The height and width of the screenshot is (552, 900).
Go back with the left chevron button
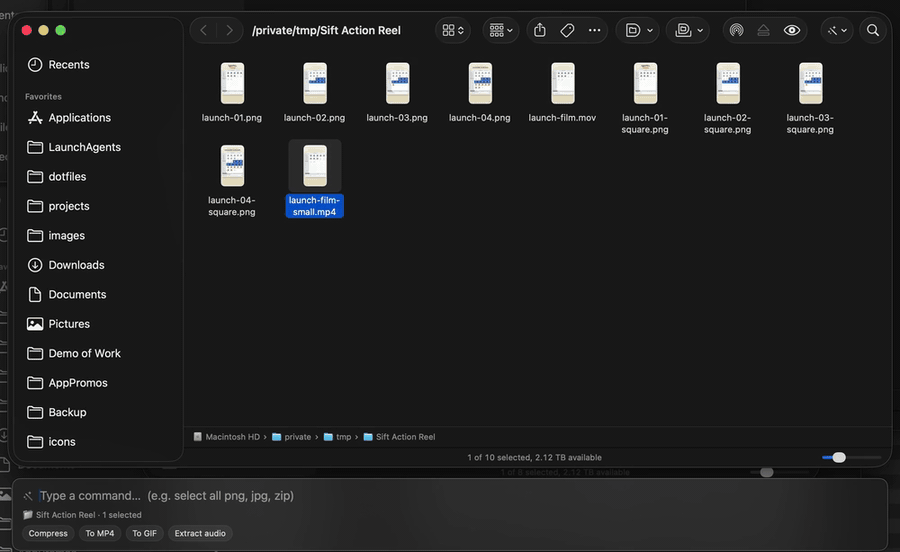(x=203, y=30)
